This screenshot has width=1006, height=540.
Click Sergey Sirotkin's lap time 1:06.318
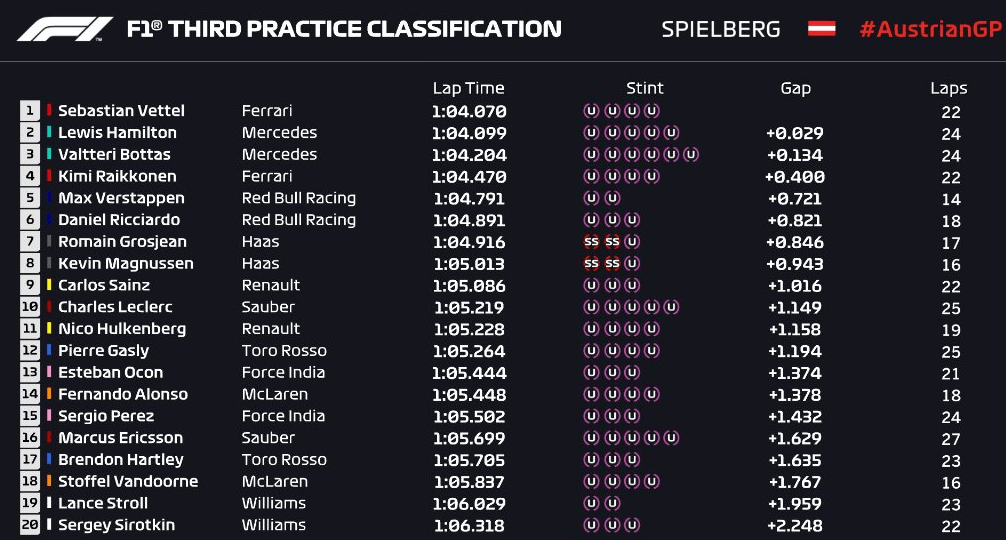coord(469,526)
